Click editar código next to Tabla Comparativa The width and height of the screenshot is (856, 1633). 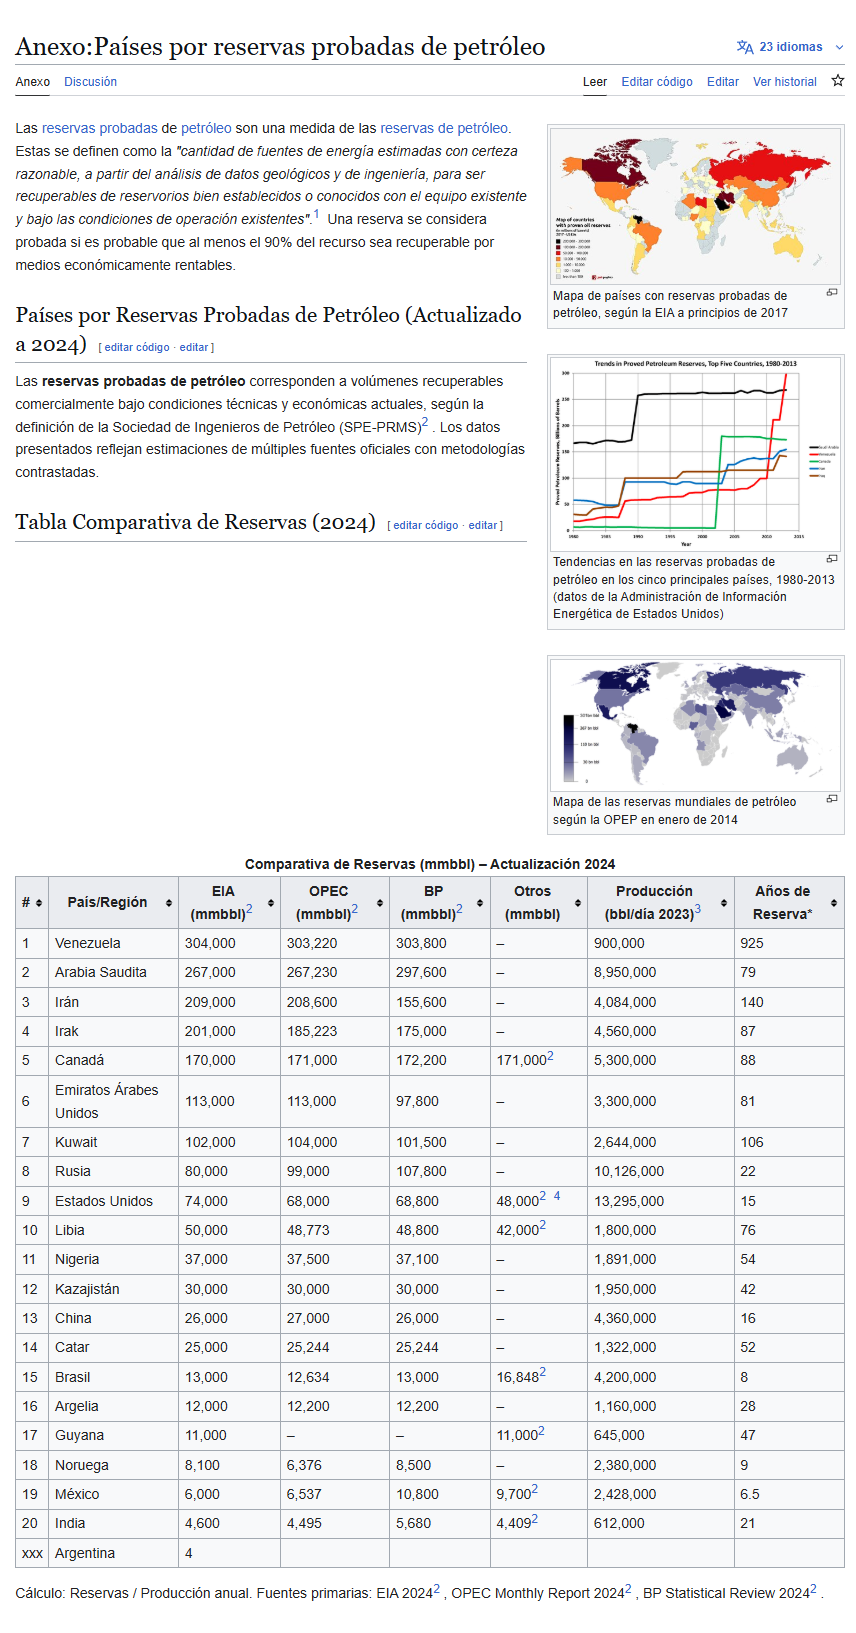(425, 525)
